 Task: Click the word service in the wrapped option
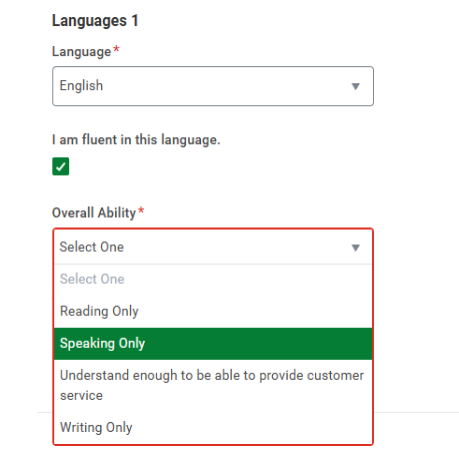point(81,396)
